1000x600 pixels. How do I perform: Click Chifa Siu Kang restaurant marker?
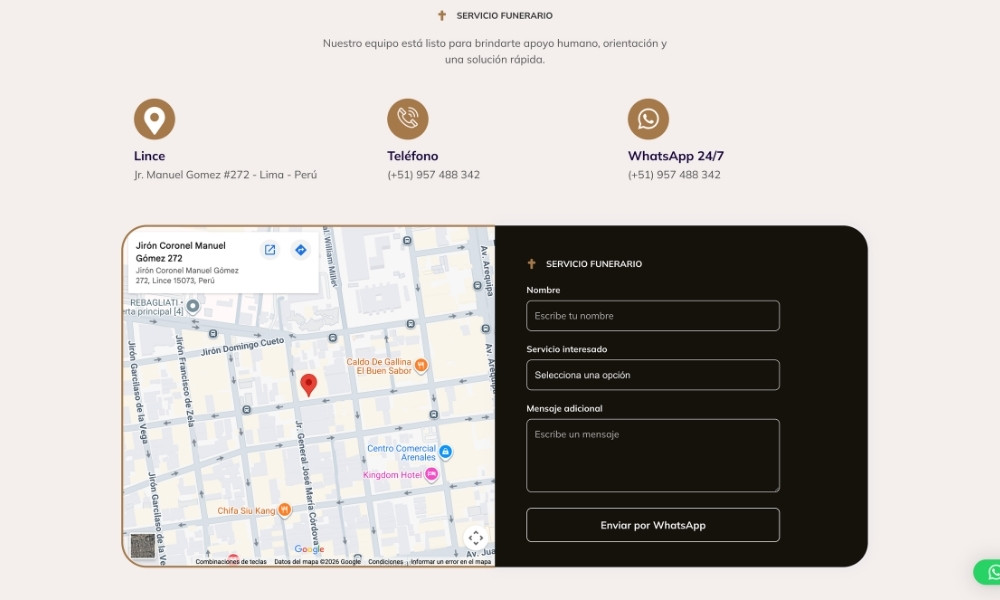[x=284, y=510]
